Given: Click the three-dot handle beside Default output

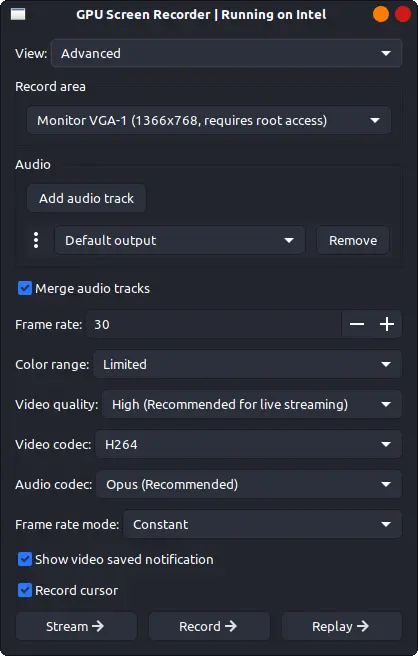Looking at the screenshot, I should 36,240.
